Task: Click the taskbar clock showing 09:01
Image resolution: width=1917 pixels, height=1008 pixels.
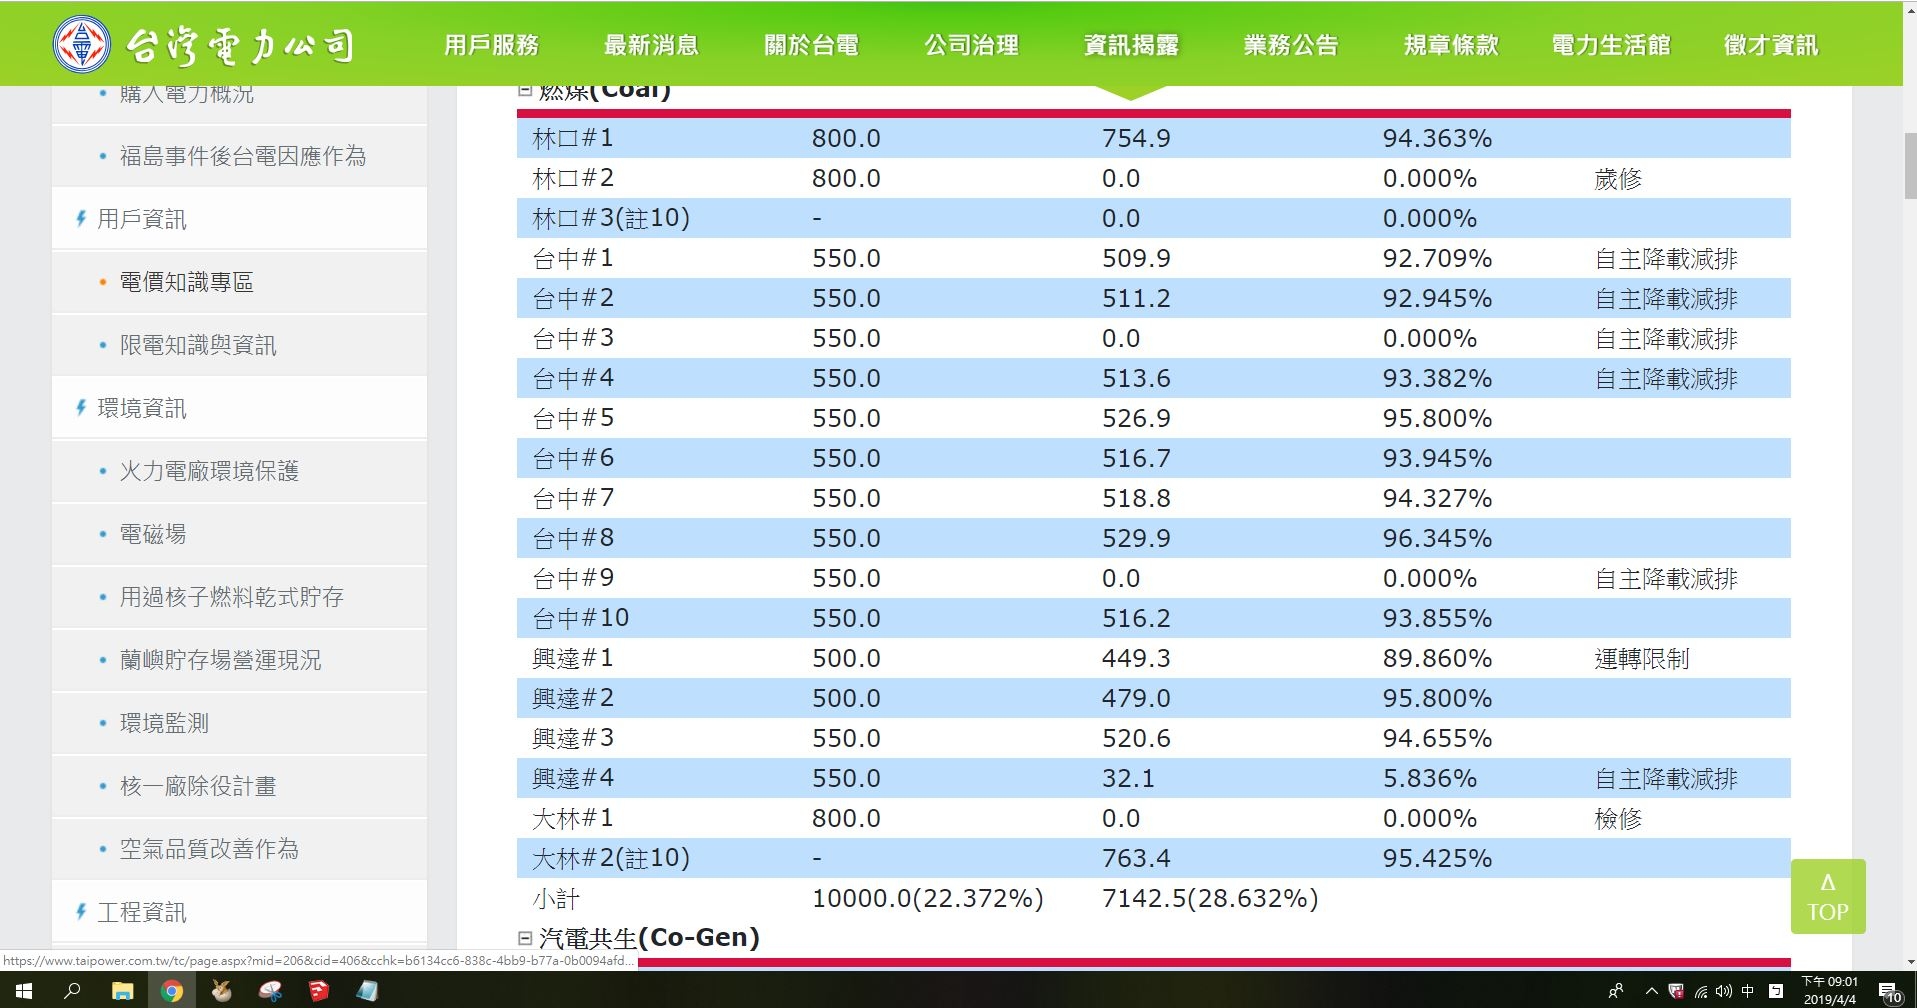Action: (1830, 990)
